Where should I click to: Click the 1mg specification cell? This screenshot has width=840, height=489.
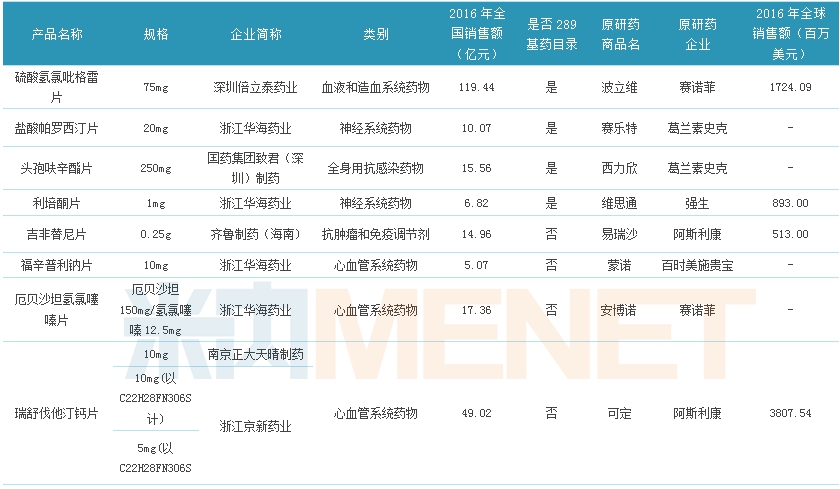(156, 204)
